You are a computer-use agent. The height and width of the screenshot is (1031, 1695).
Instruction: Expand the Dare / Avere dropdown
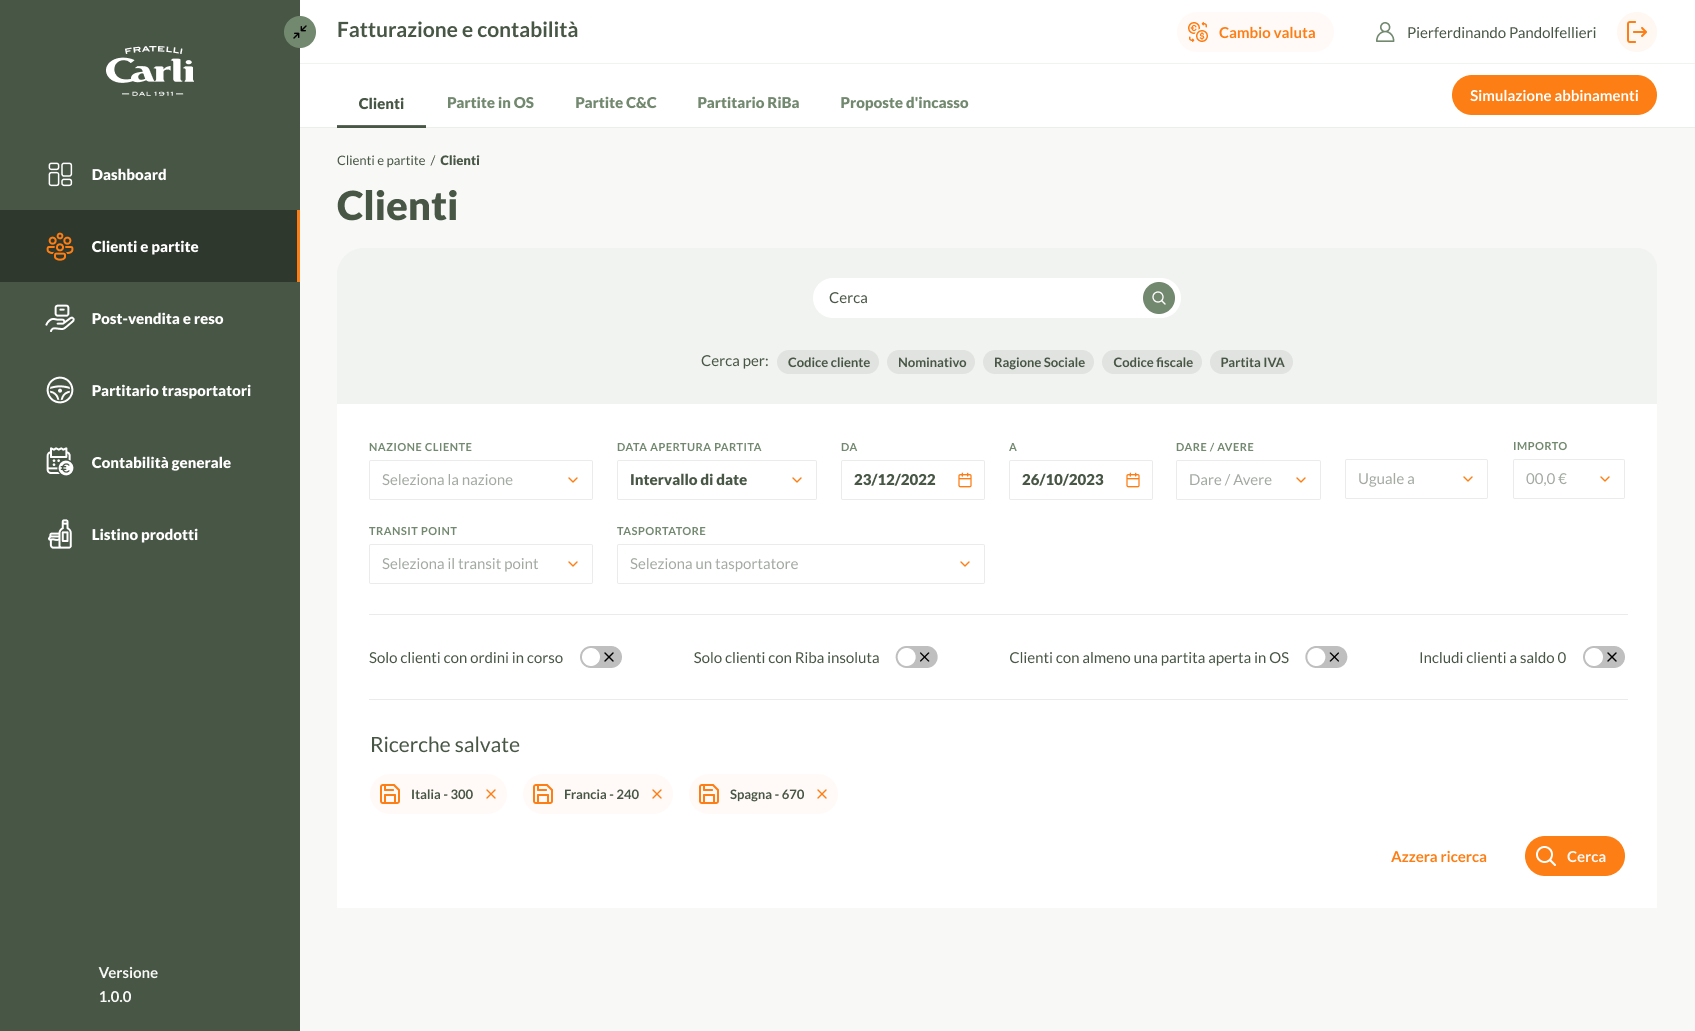(1247, 480)
